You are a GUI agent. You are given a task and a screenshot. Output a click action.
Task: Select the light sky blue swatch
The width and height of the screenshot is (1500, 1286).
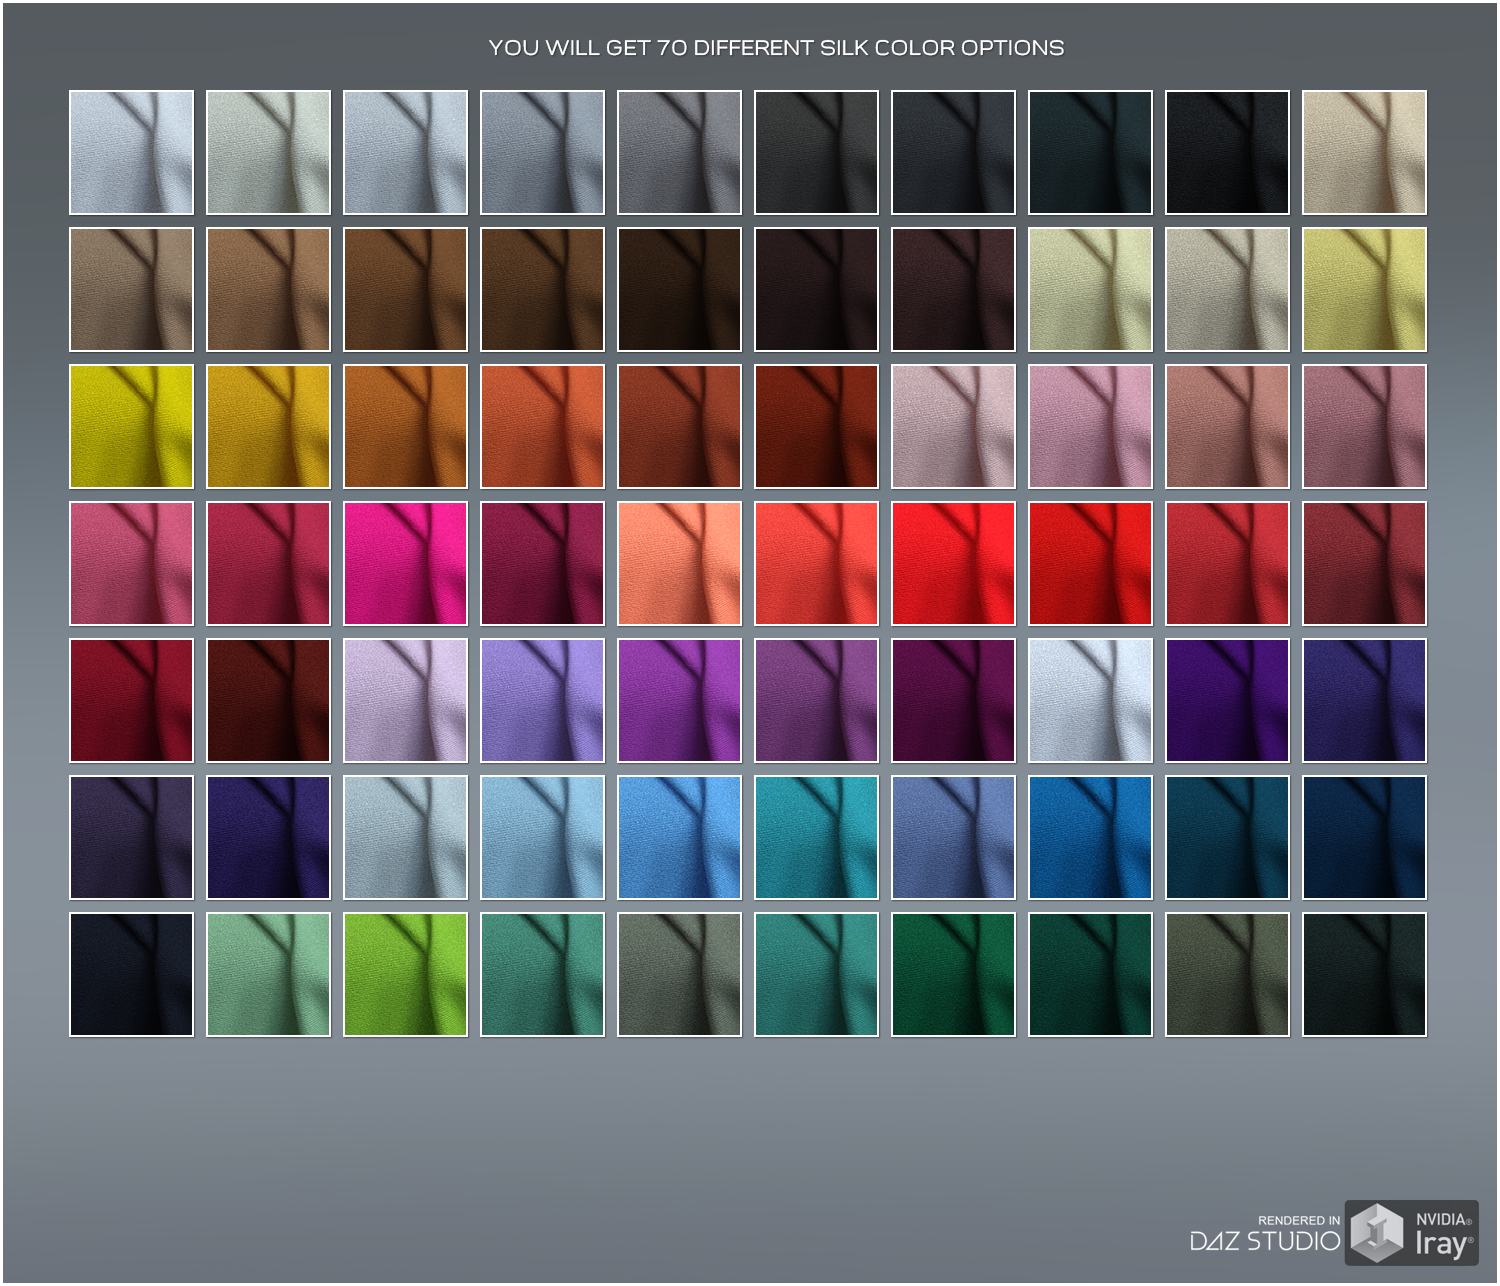tap(542, 837)
